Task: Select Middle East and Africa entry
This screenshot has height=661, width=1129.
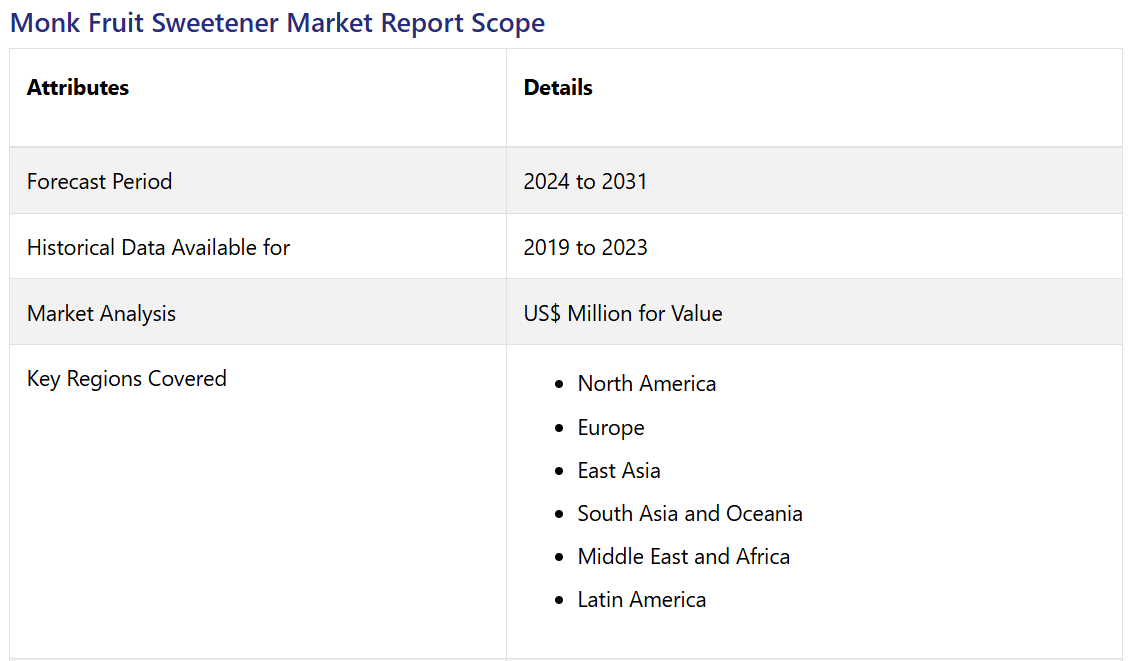Action: coord(683,557)
